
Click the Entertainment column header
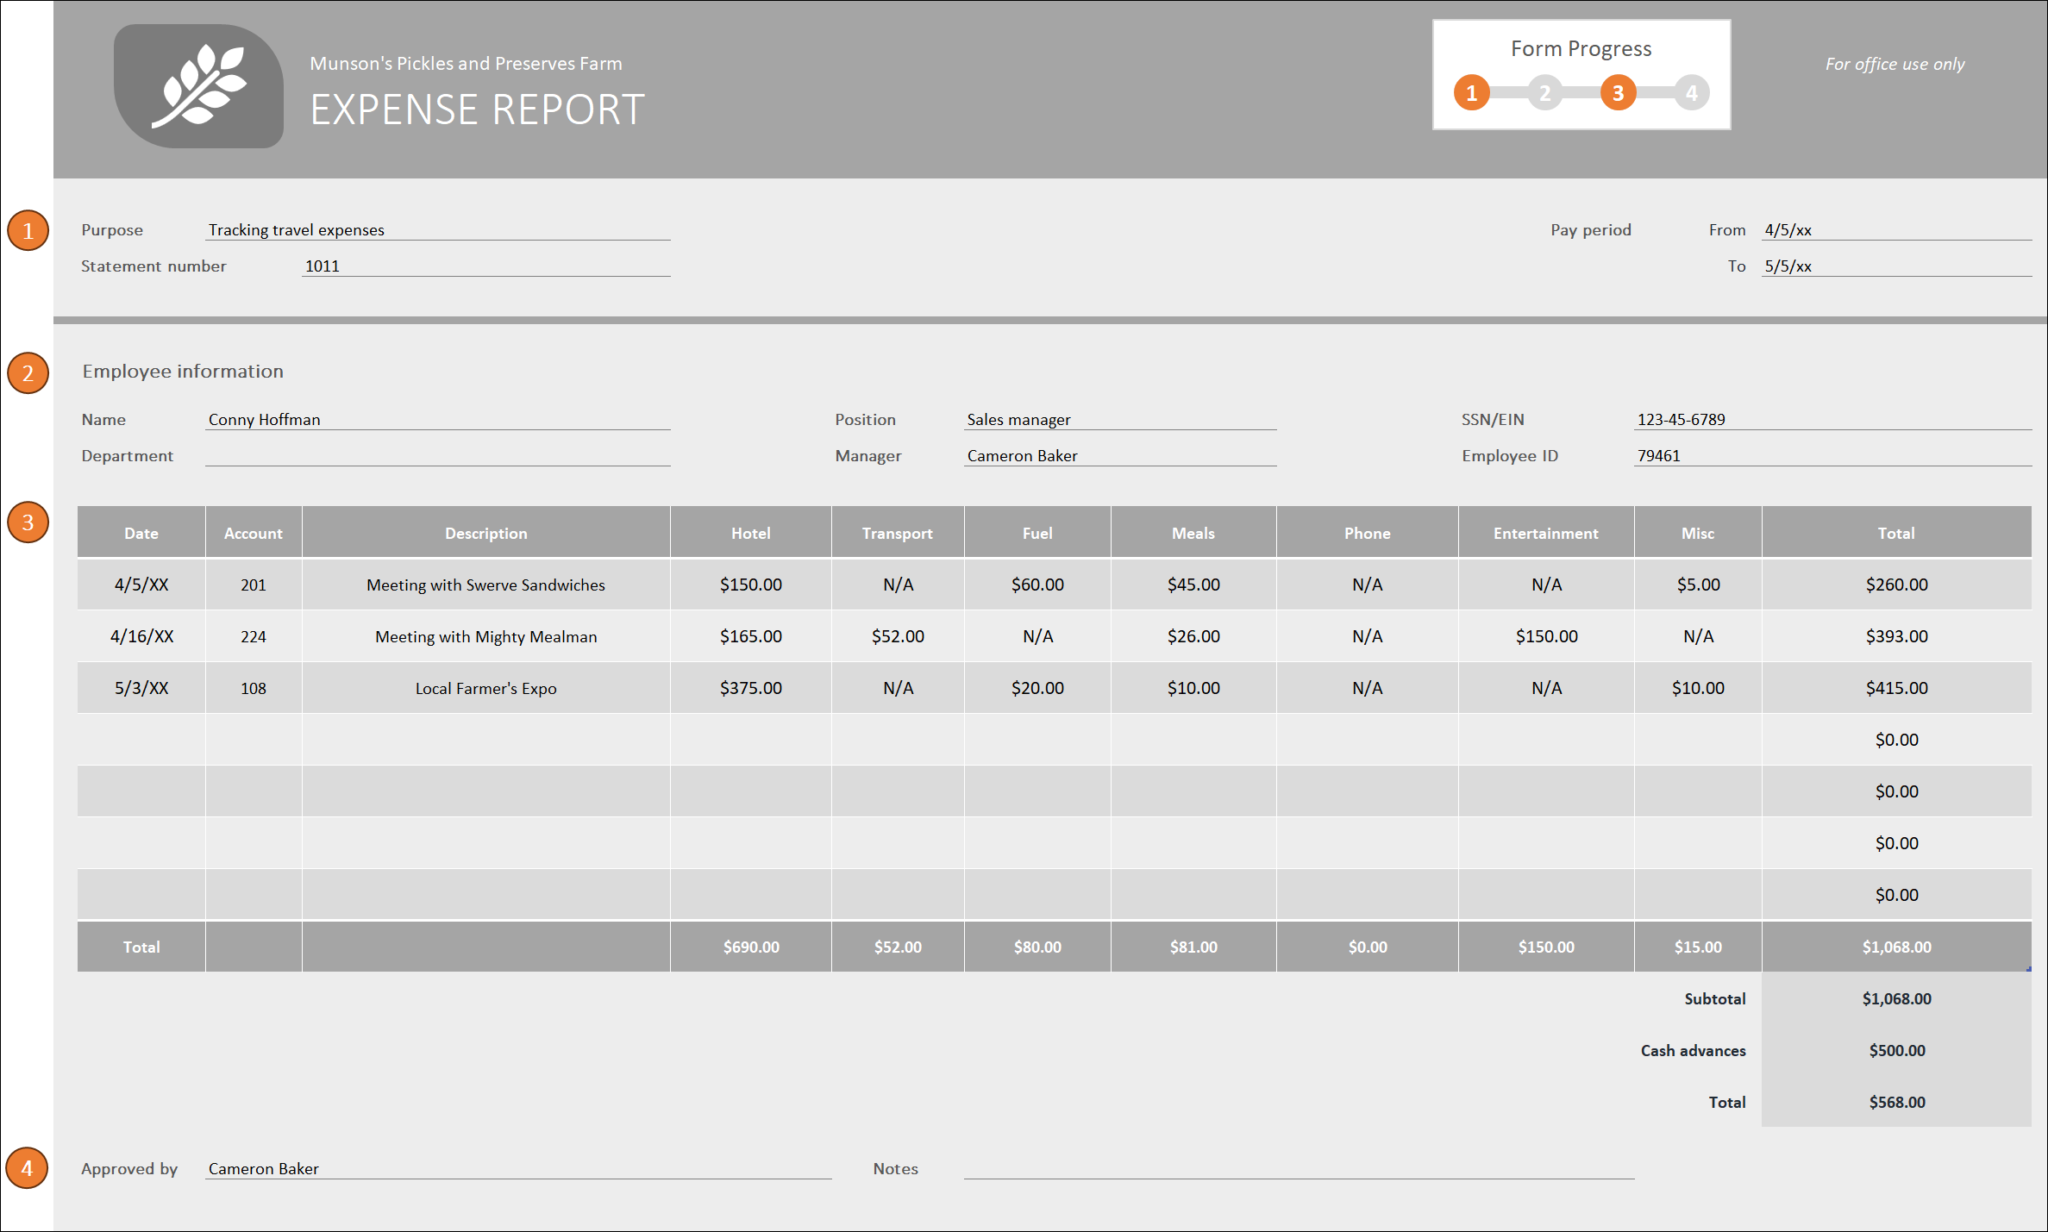coord(1545,533)
